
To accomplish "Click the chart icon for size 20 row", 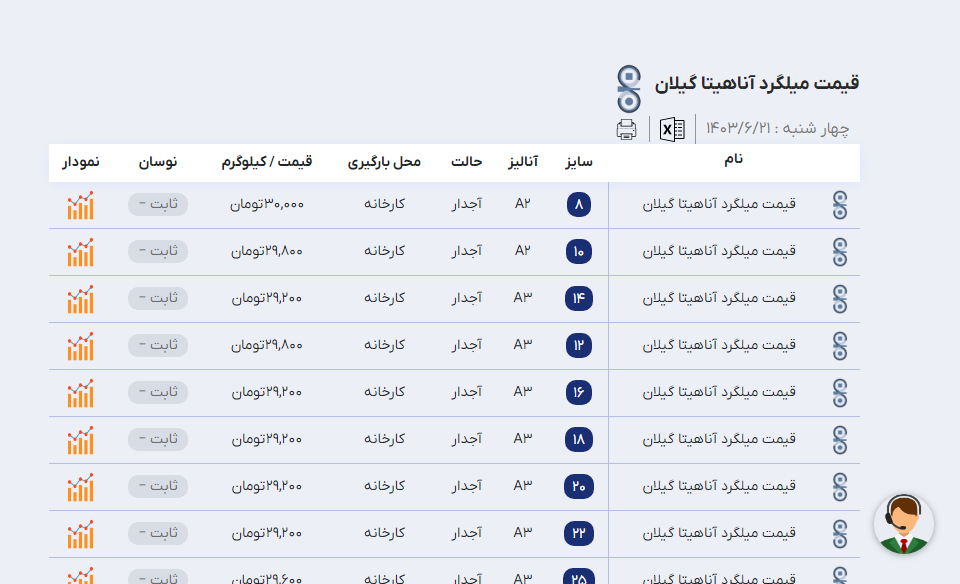I will 80,487.
